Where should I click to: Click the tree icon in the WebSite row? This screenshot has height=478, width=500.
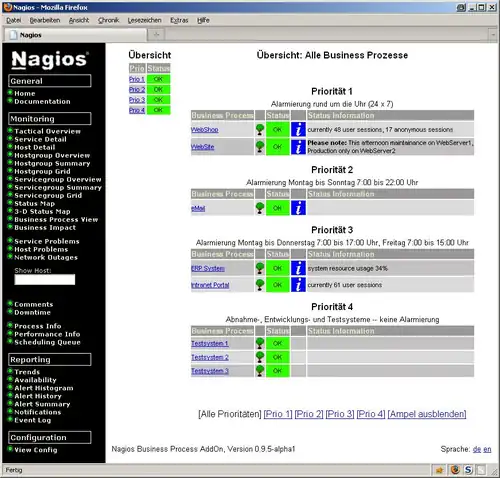(260, 147)
